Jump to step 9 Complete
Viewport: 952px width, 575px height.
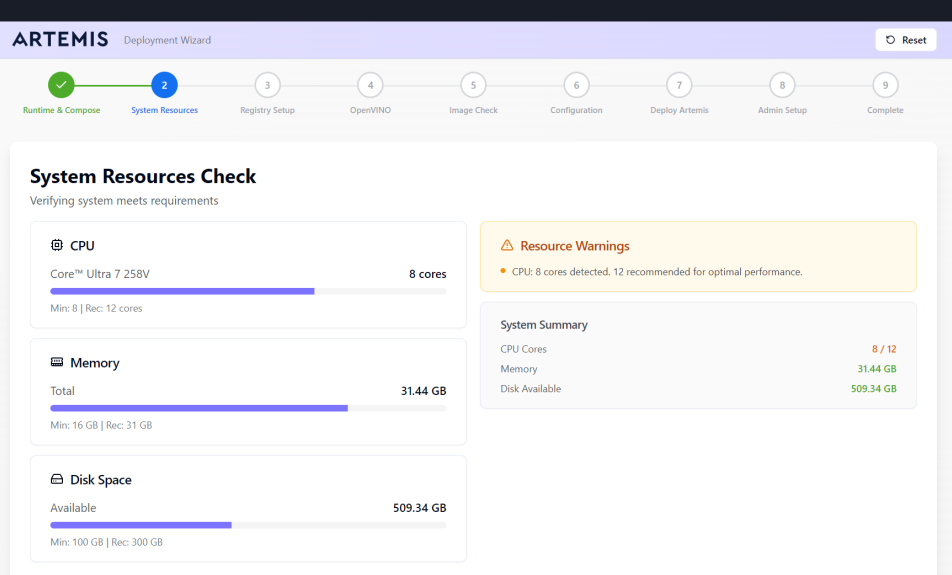pos(885,85)
